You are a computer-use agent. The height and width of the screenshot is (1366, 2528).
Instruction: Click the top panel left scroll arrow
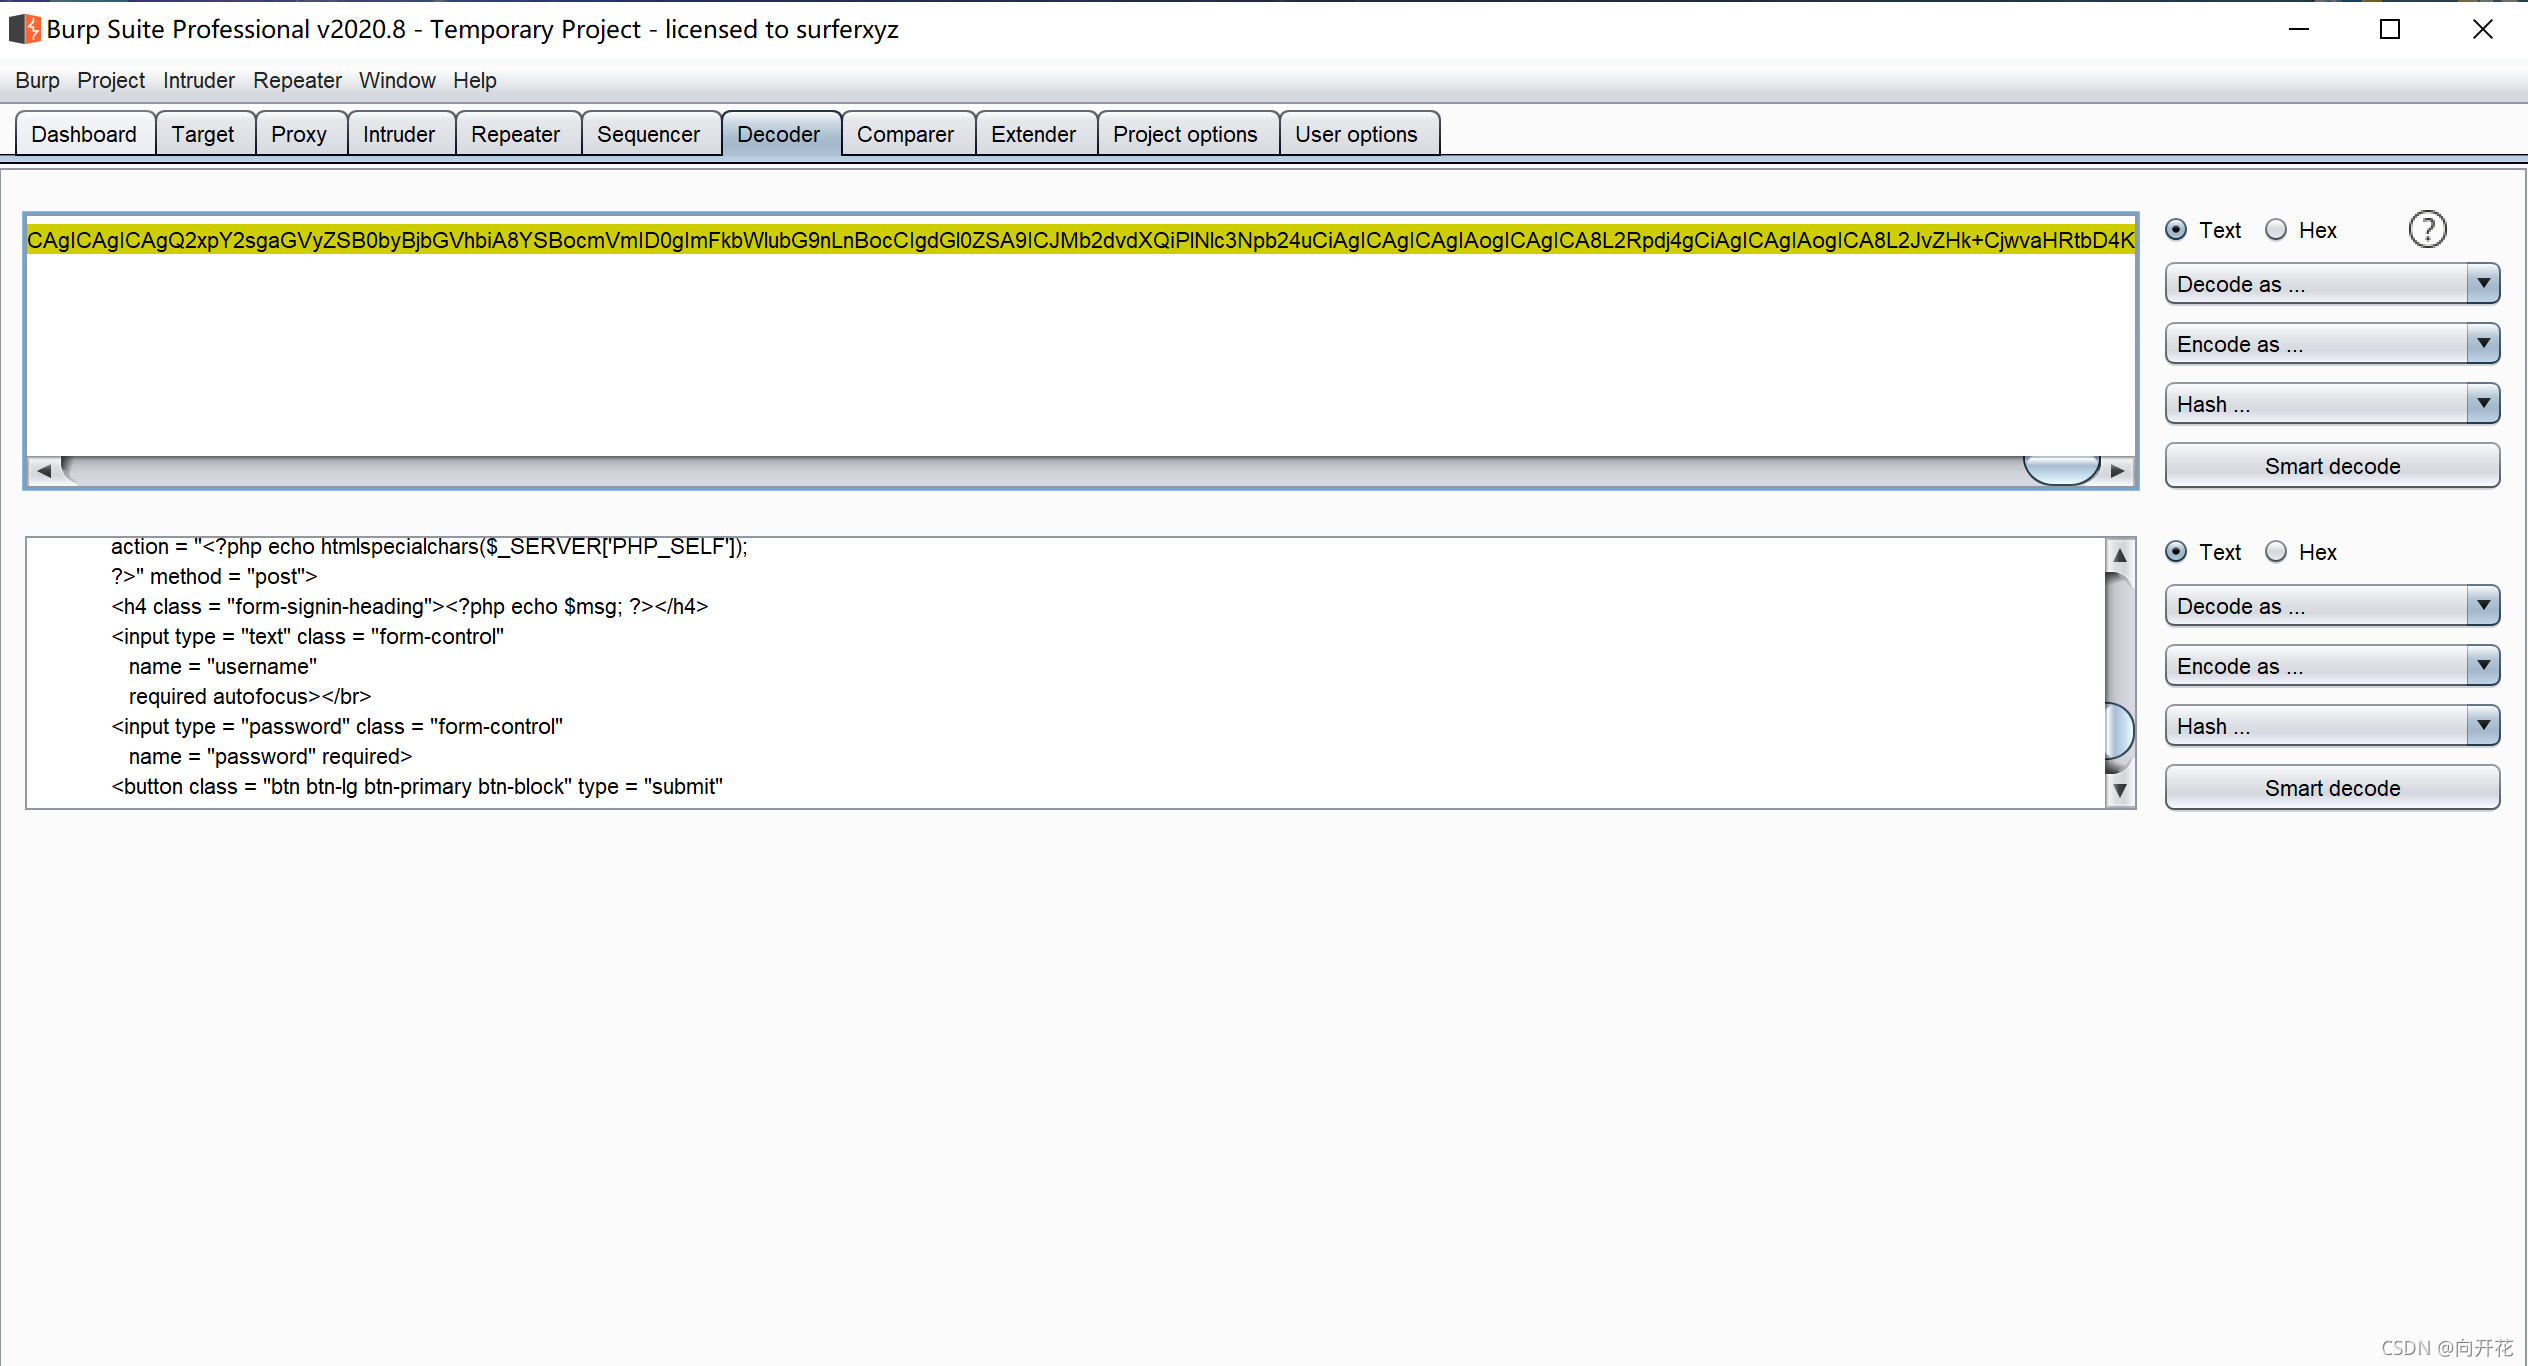tap(43, 470)
